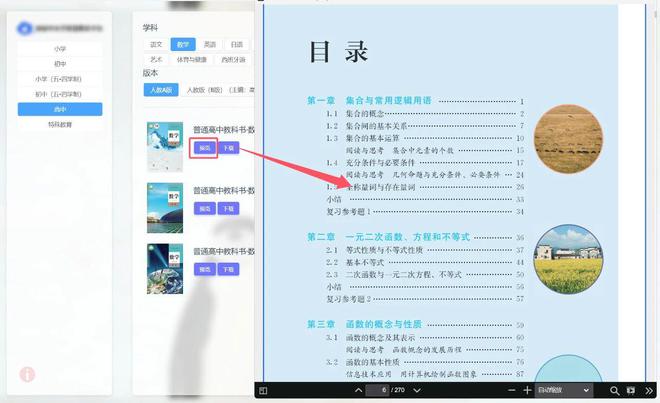Go to previous page with up chevron

tap(358, 390)
